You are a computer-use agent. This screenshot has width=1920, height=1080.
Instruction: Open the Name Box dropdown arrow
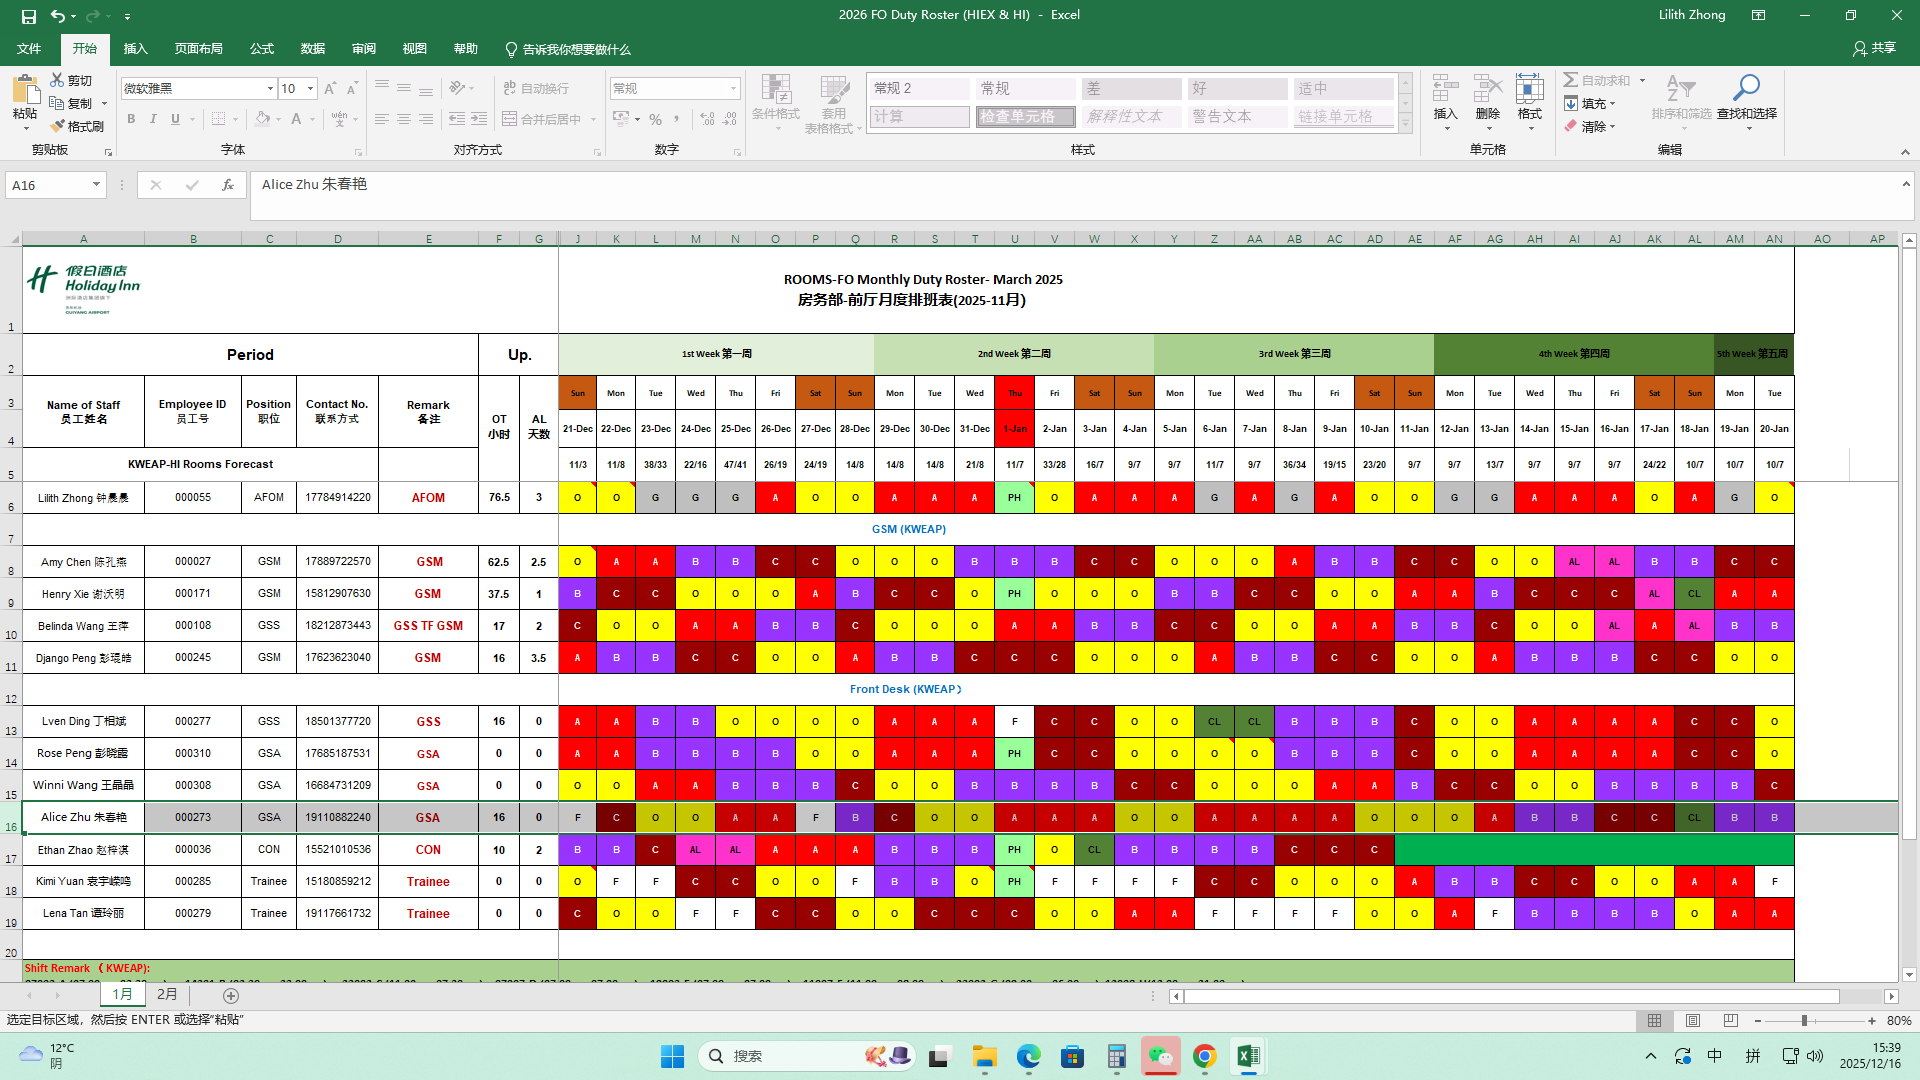tap(96, 185)
